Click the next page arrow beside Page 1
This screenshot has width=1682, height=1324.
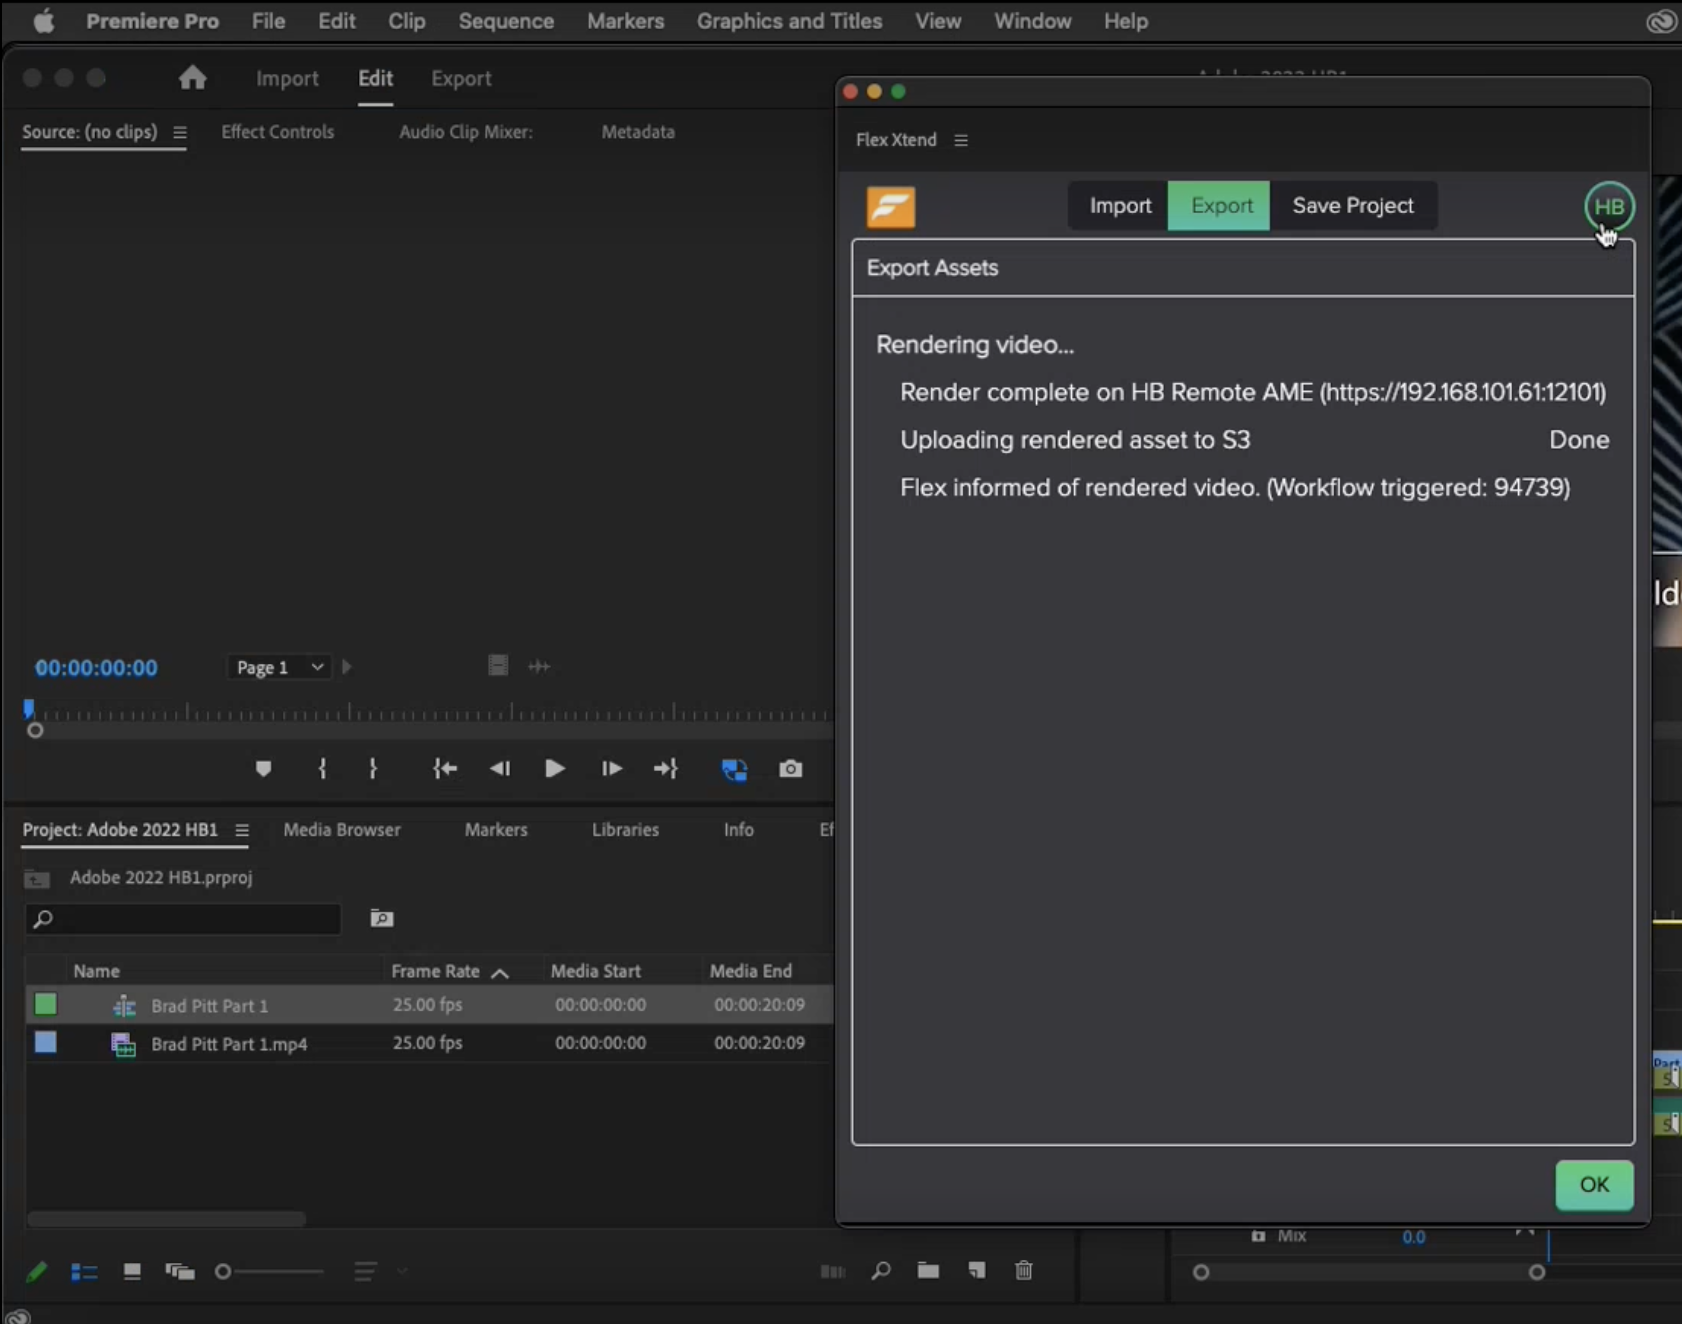(x=347, y=666)
